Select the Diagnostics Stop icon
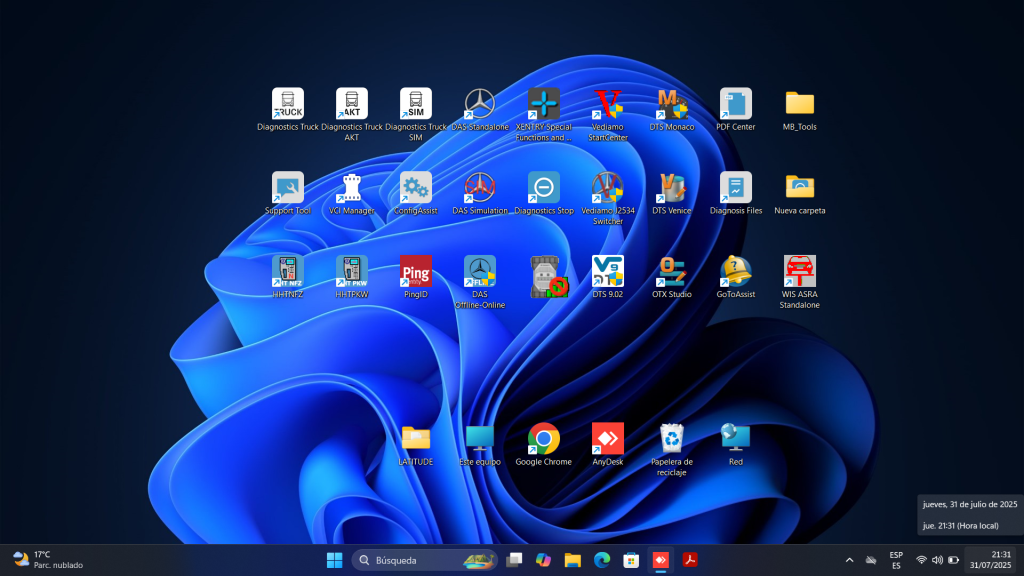1024x576 pixels. tap(544, 188)
